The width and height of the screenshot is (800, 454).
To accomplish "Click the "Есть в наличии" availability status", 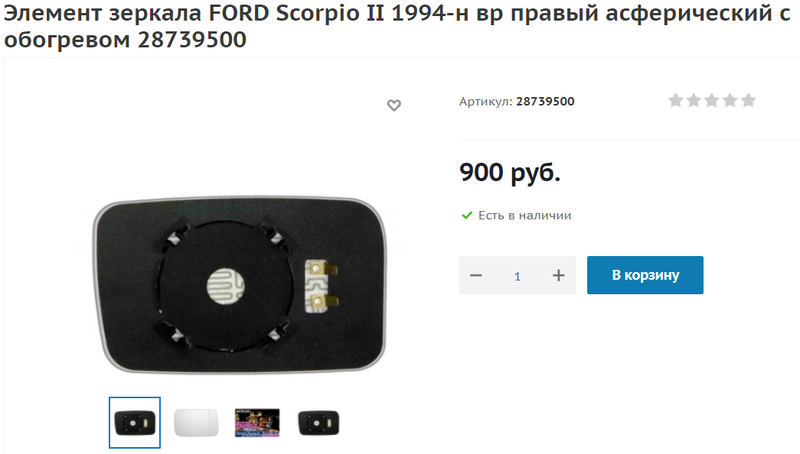I will click(x=524, y=215).
